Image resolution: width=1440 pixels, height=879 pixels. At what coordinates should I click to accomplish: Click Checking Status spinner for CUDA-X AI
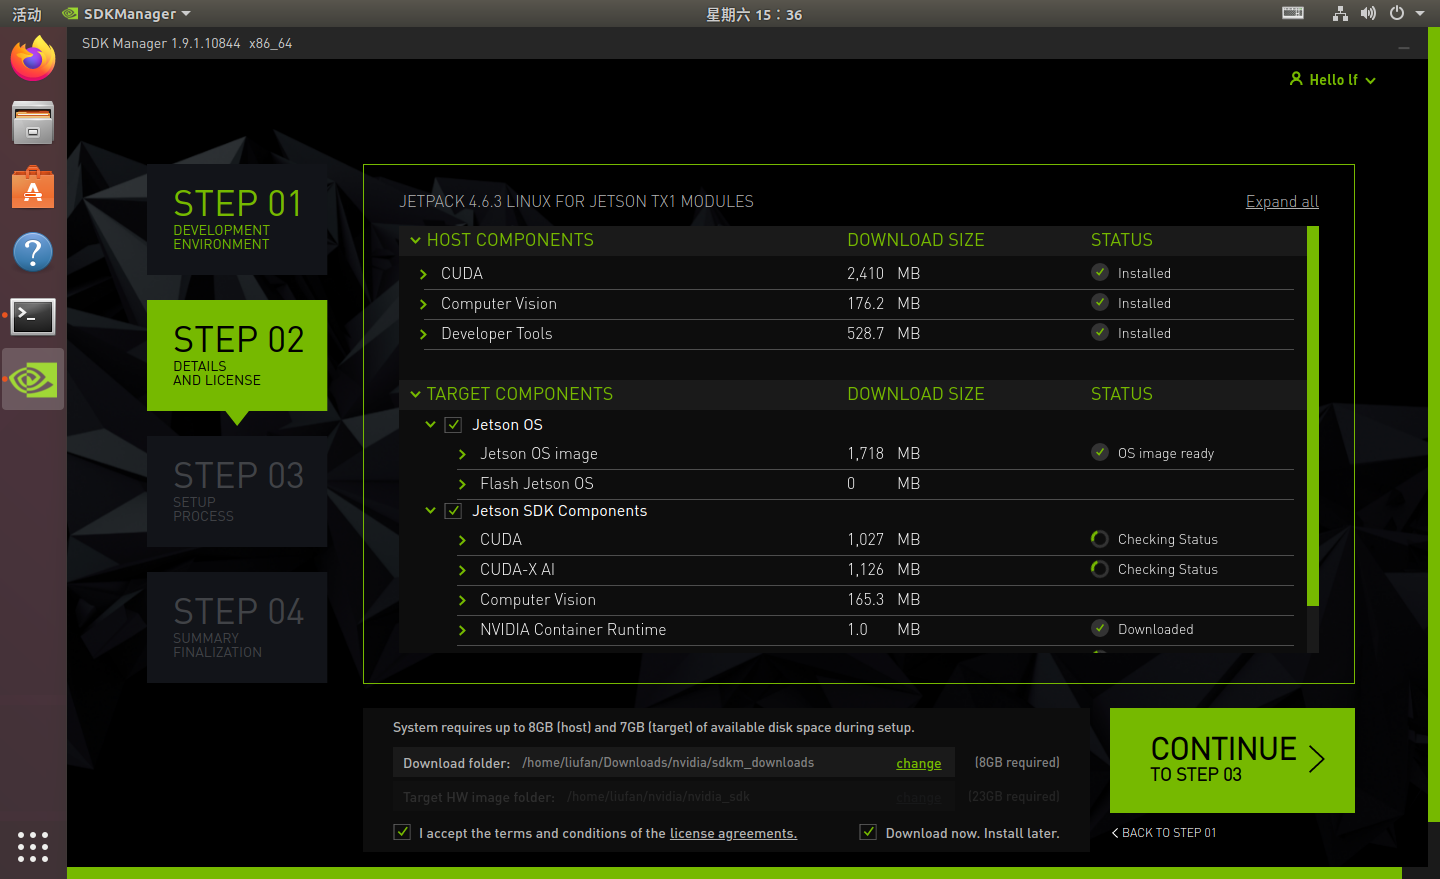pyautogui.click(x=1100, y=569)
